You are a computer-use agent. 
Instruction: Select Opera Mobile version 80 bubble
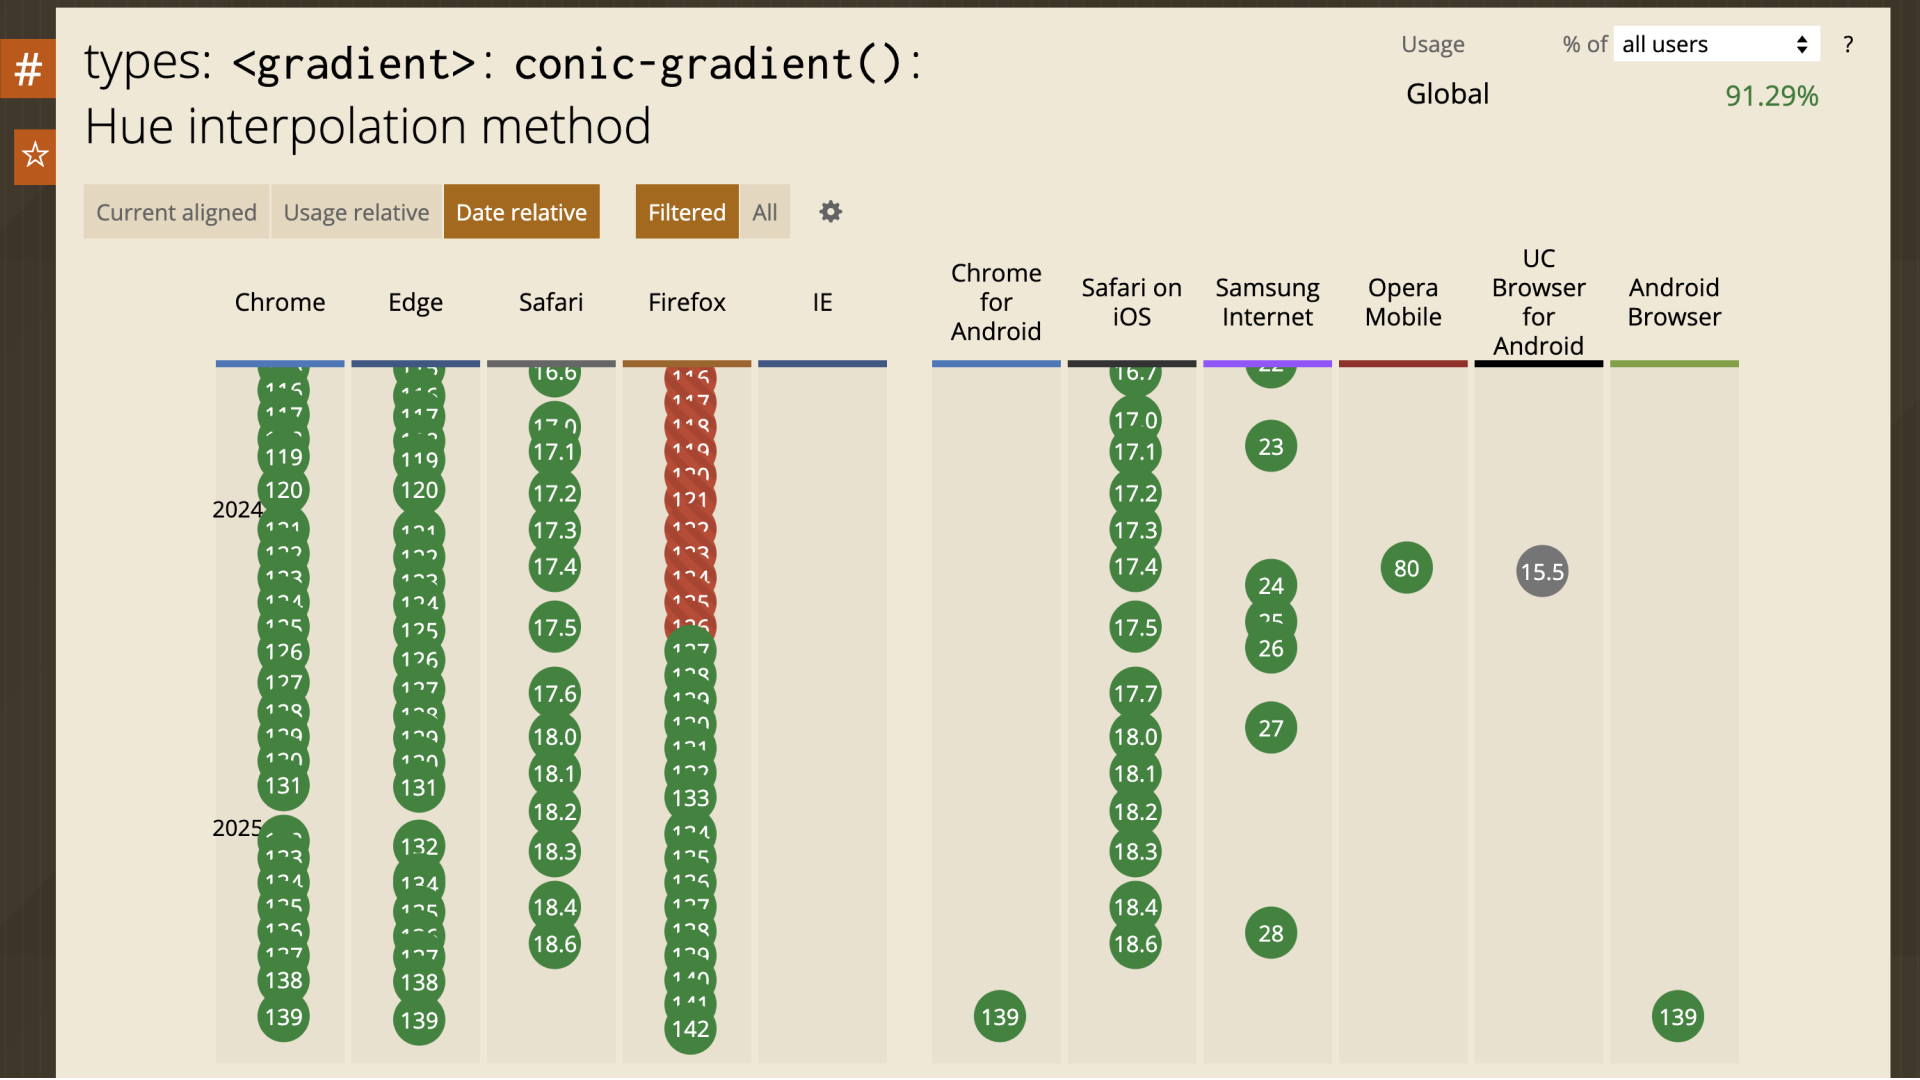click(1407, 568)
